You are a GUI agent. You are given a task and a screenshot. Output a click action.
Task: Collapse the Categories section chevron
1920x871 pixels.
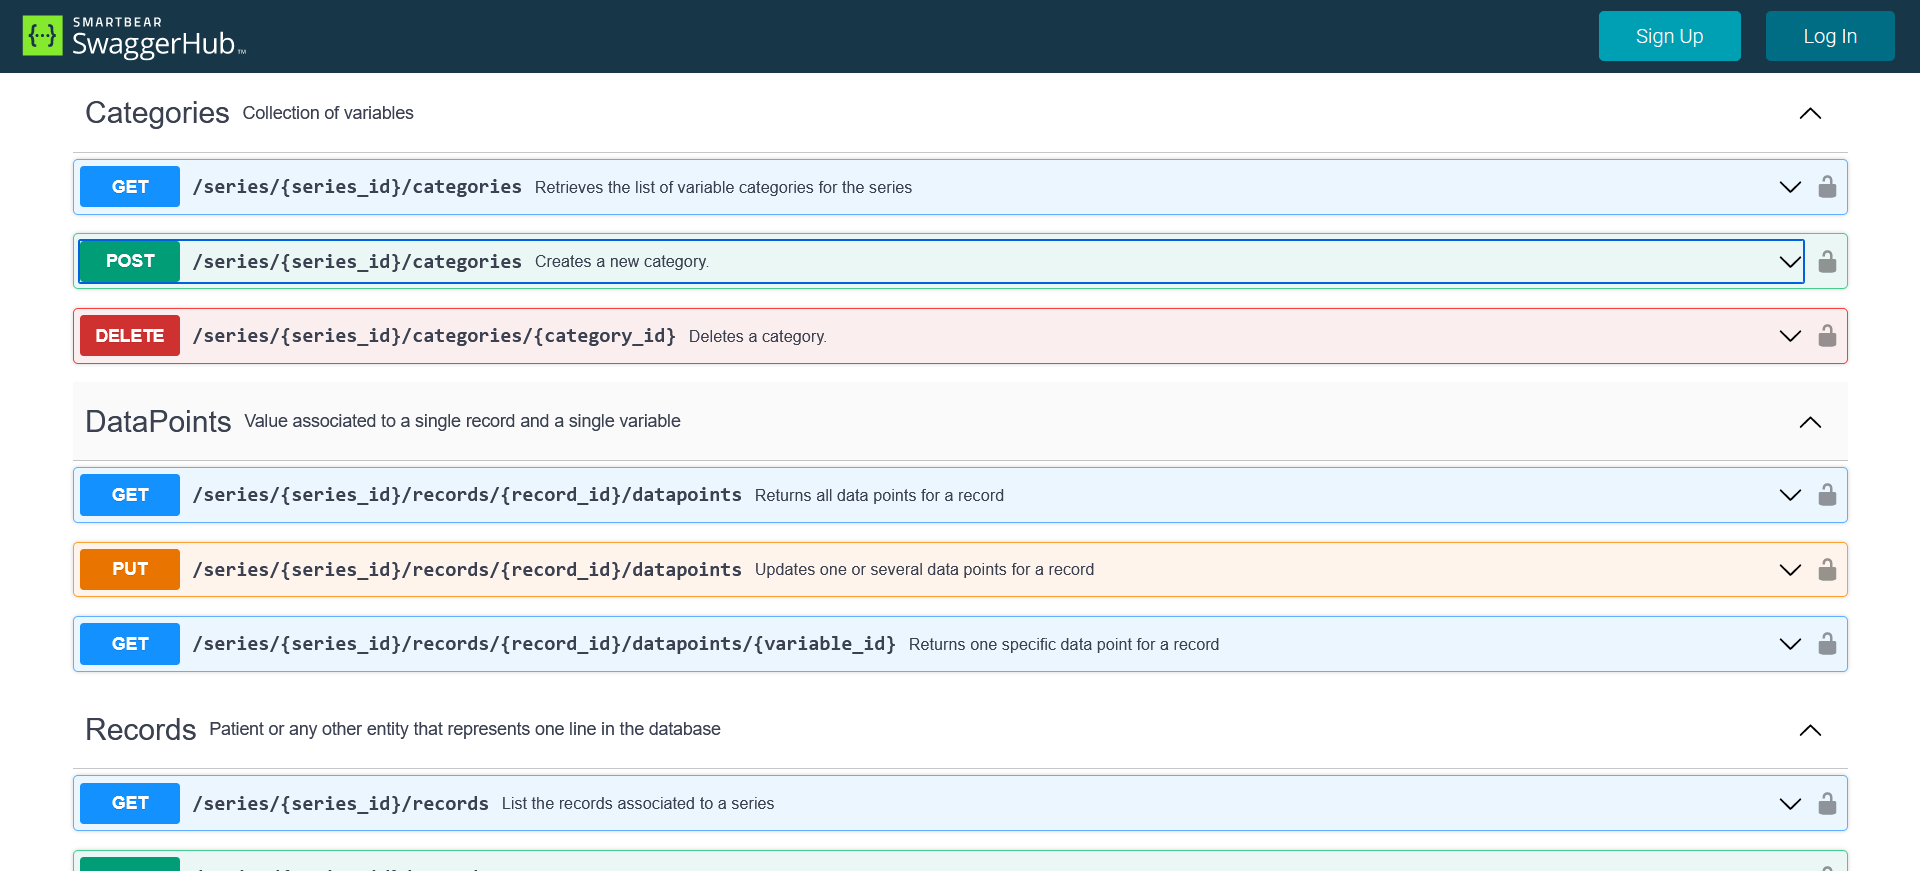[1810, 113]
